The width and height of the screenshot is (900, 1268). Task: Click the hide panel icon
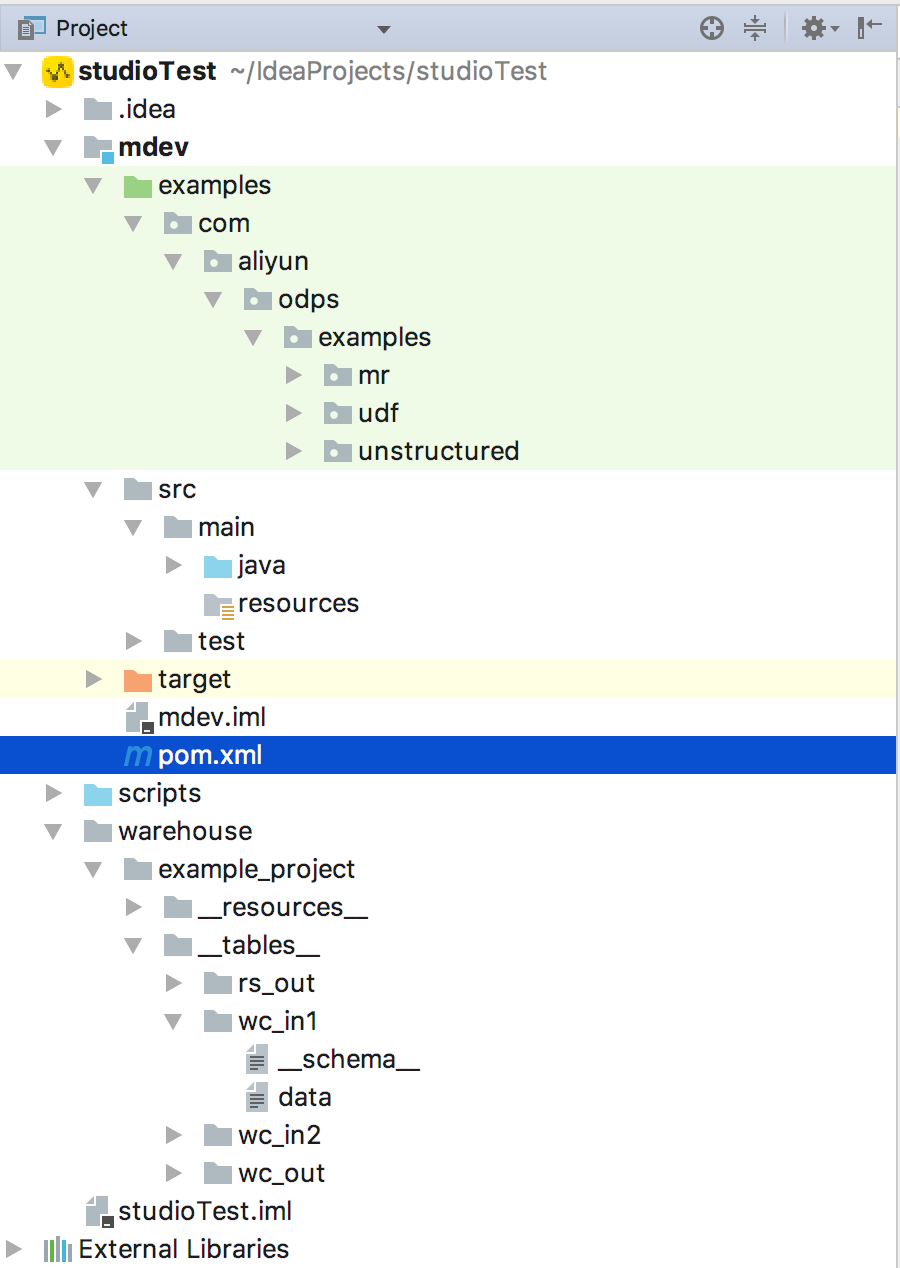870,28
